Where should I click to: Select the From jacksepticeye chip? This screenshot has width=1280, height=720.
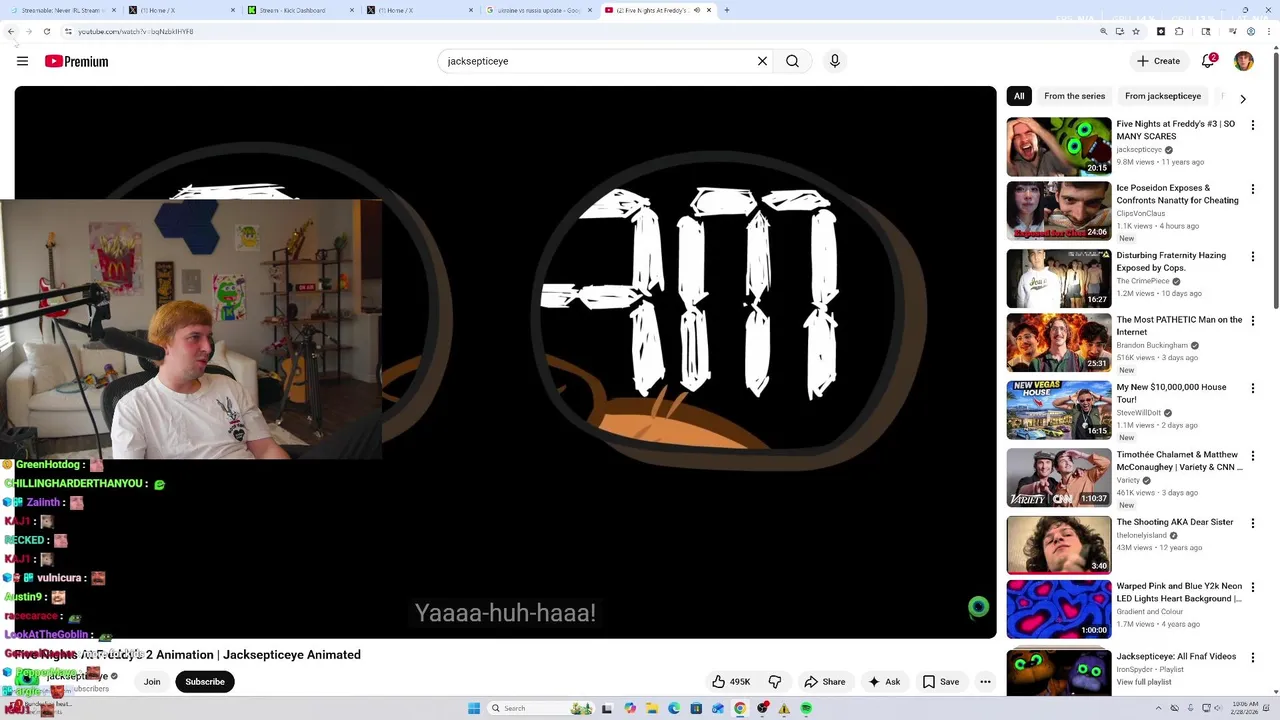(1162, 96)
